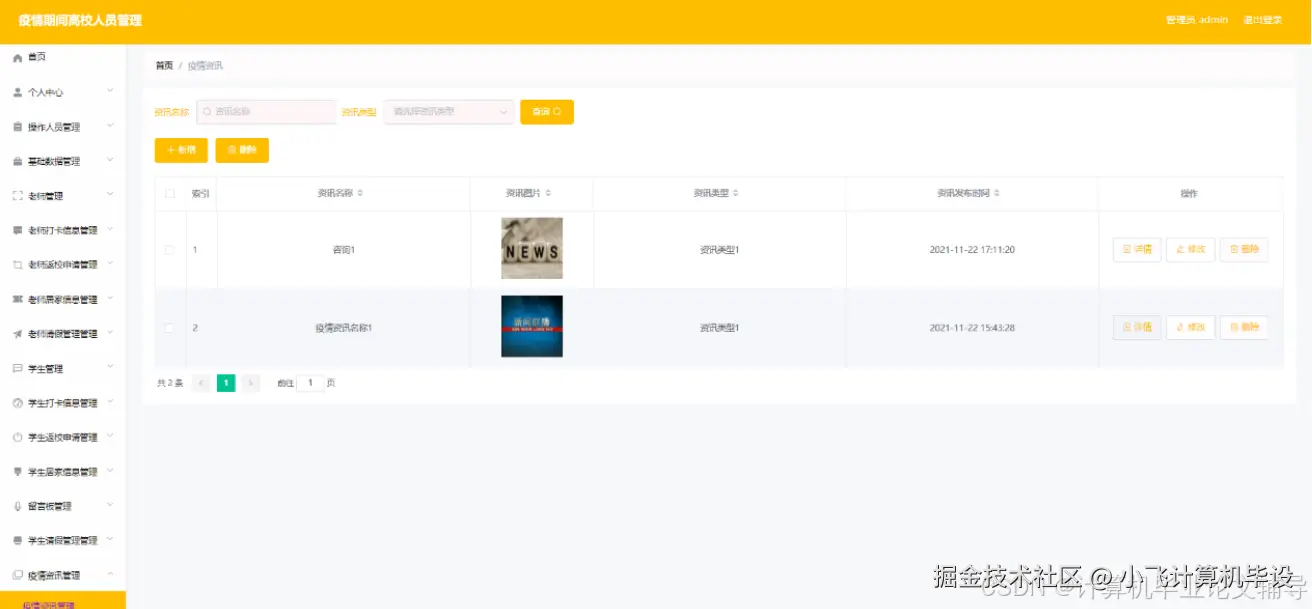
Task: Click the timestamp 2021-11-22 17:11:20
Action: click(x=972, y=250)
